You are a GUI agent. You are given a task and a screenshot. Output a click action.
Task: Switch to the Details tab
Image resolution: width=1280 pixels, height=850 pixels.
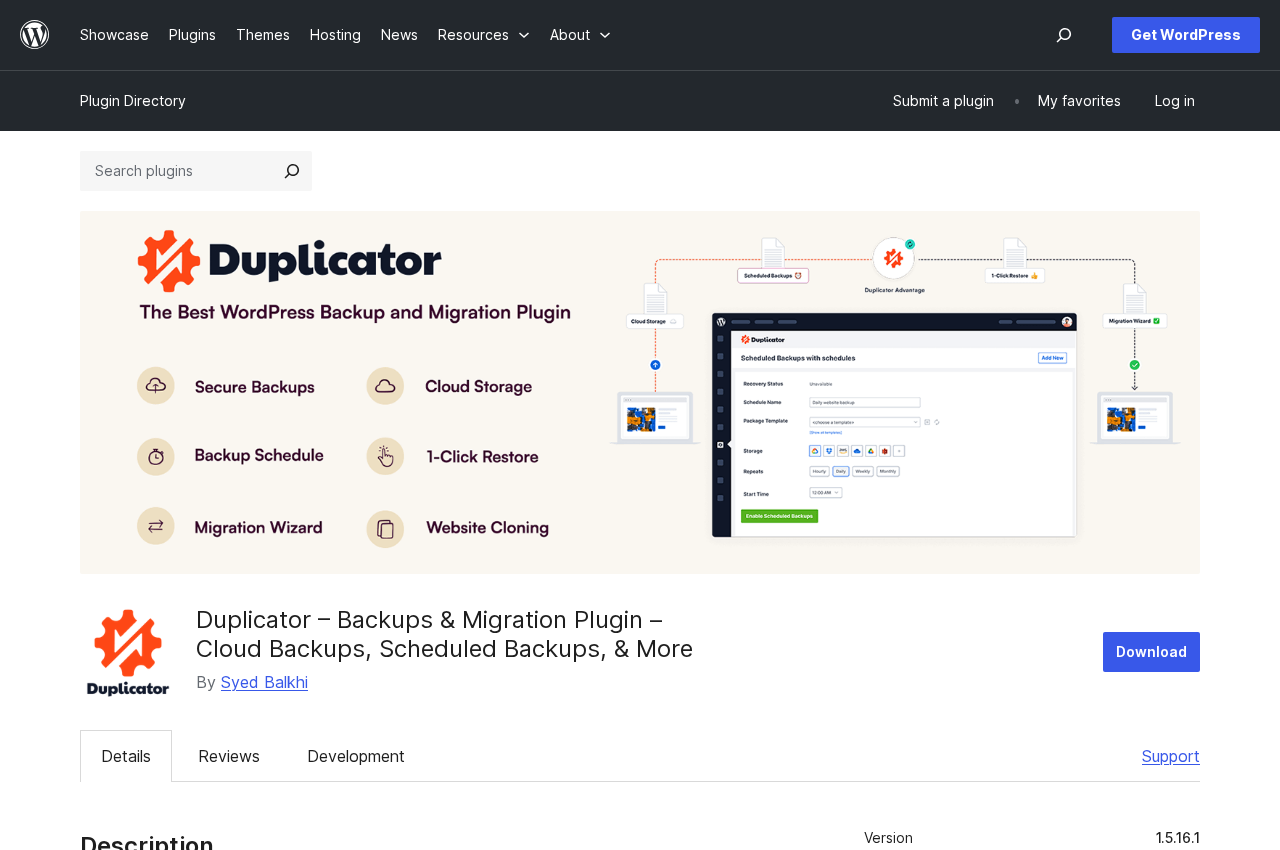(x=126, y=756)
